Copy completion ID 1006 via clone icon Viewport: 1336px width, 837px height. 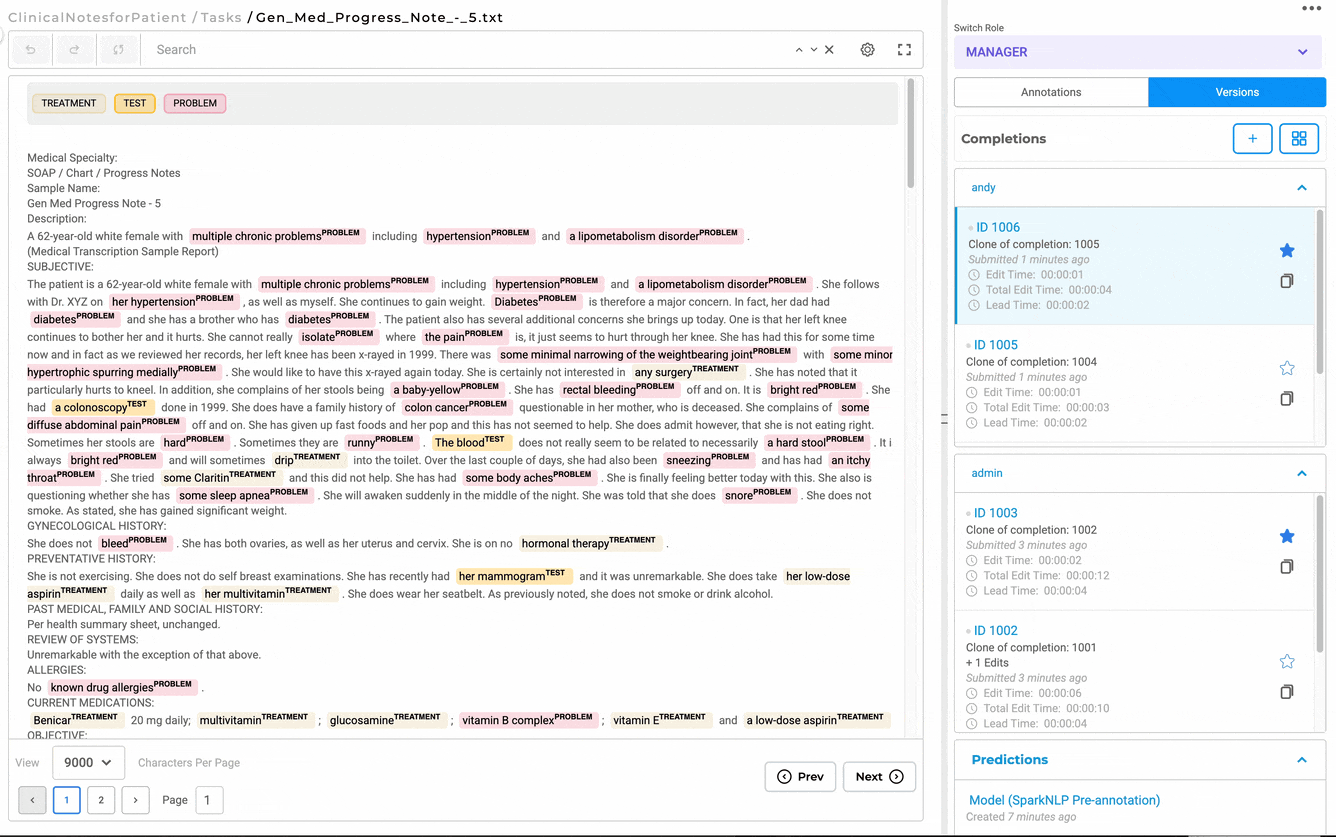coord(1287,281)
